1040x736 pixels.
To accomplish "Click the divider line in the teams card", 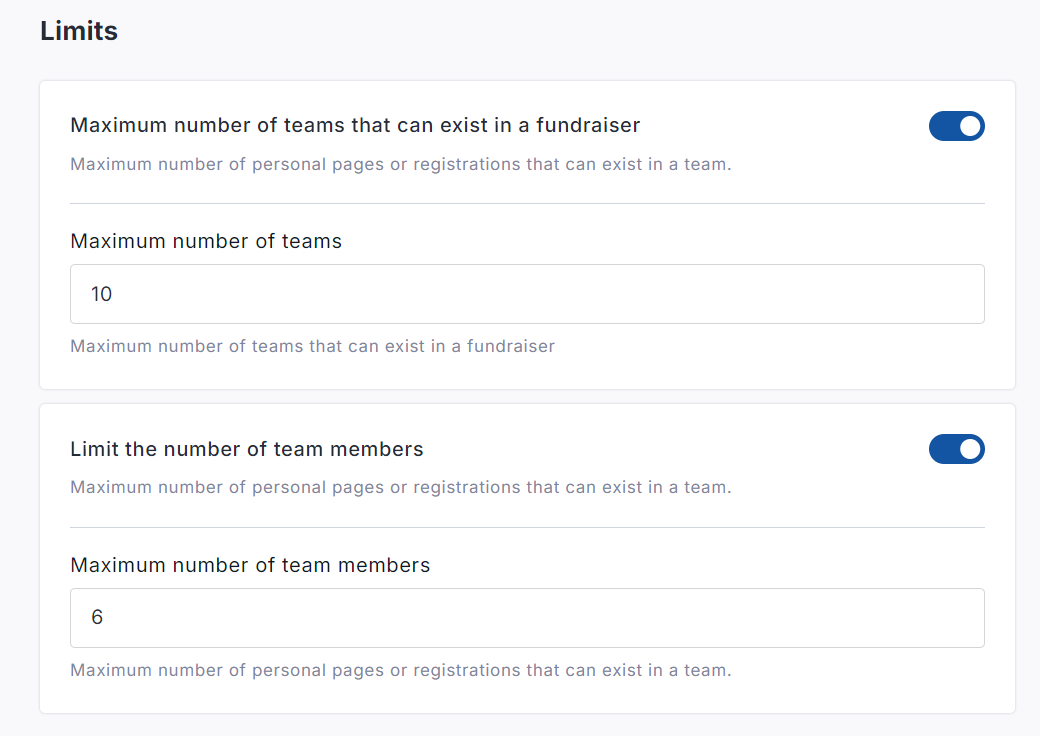I will [x=527, y=204].
